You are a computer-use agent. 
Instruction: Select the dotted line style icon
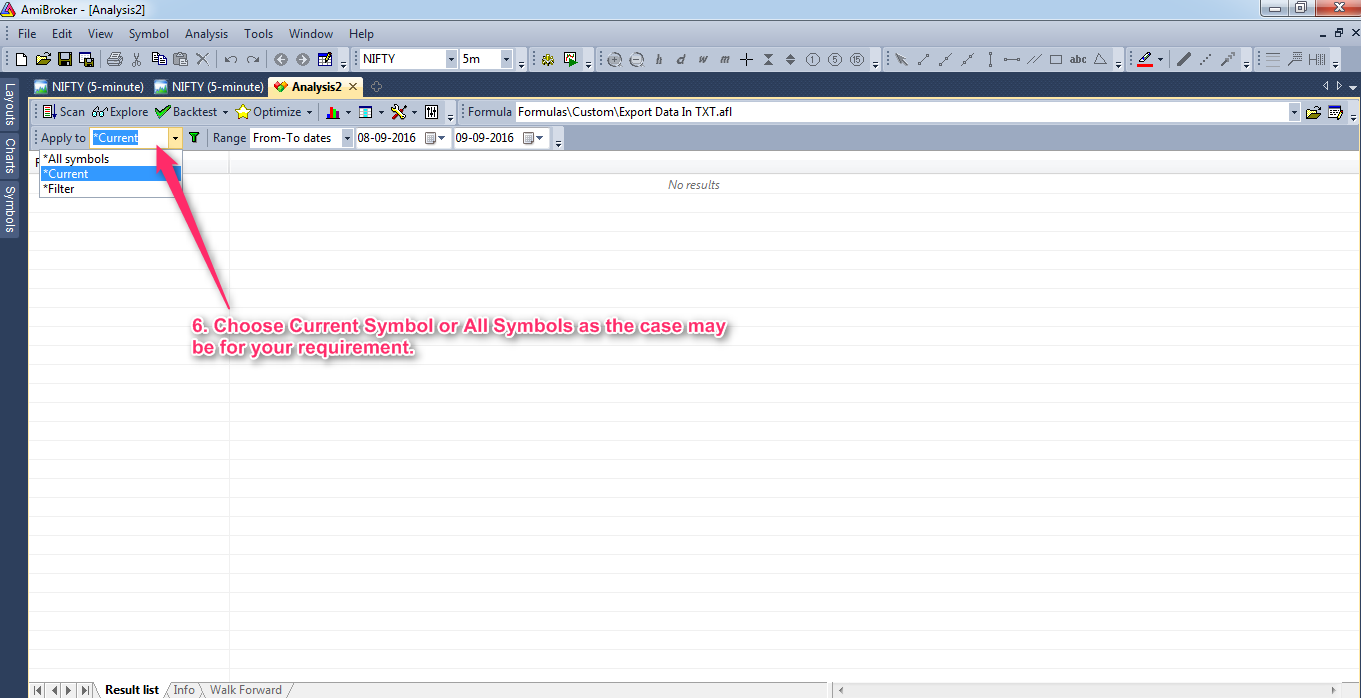coord(1205,59)
